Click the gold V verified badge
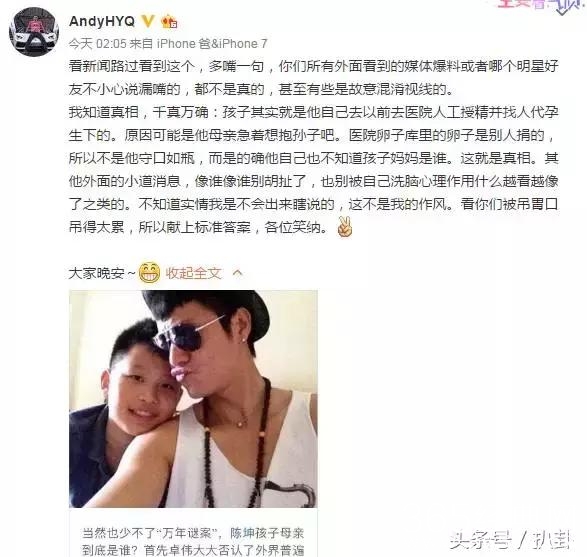This screenshot has height=557, width=587. point(148,21)
